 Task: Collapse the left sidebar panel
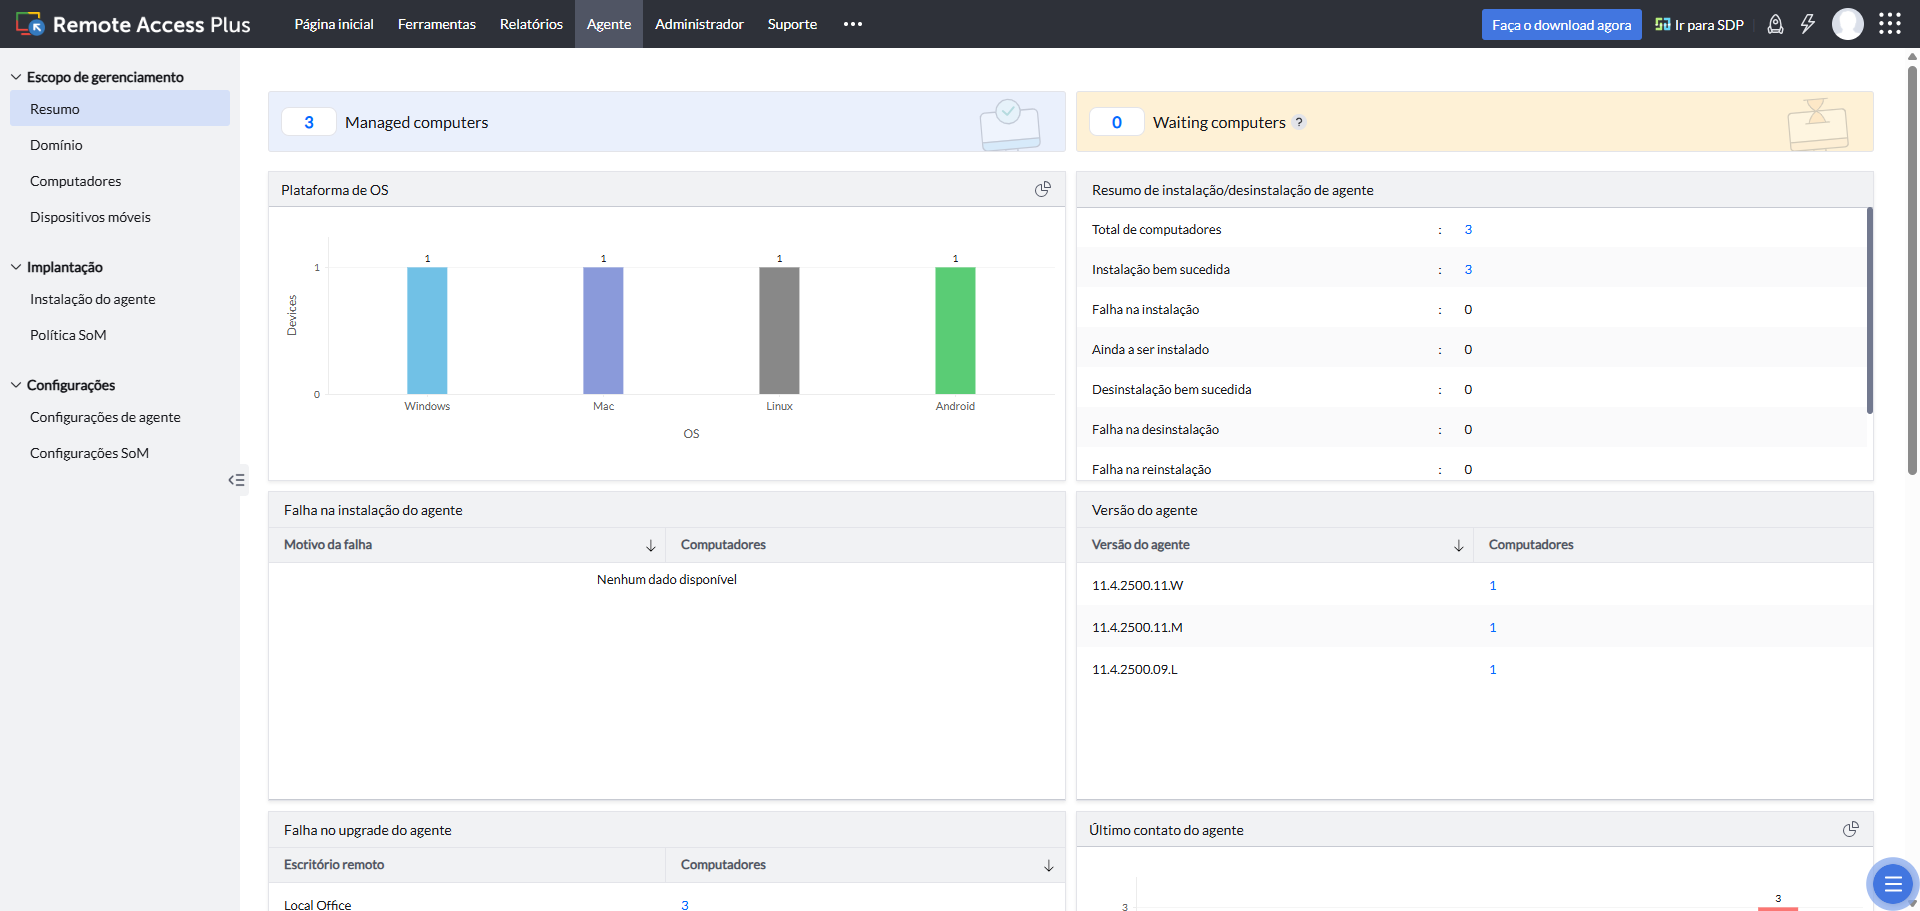coord(236,480)
